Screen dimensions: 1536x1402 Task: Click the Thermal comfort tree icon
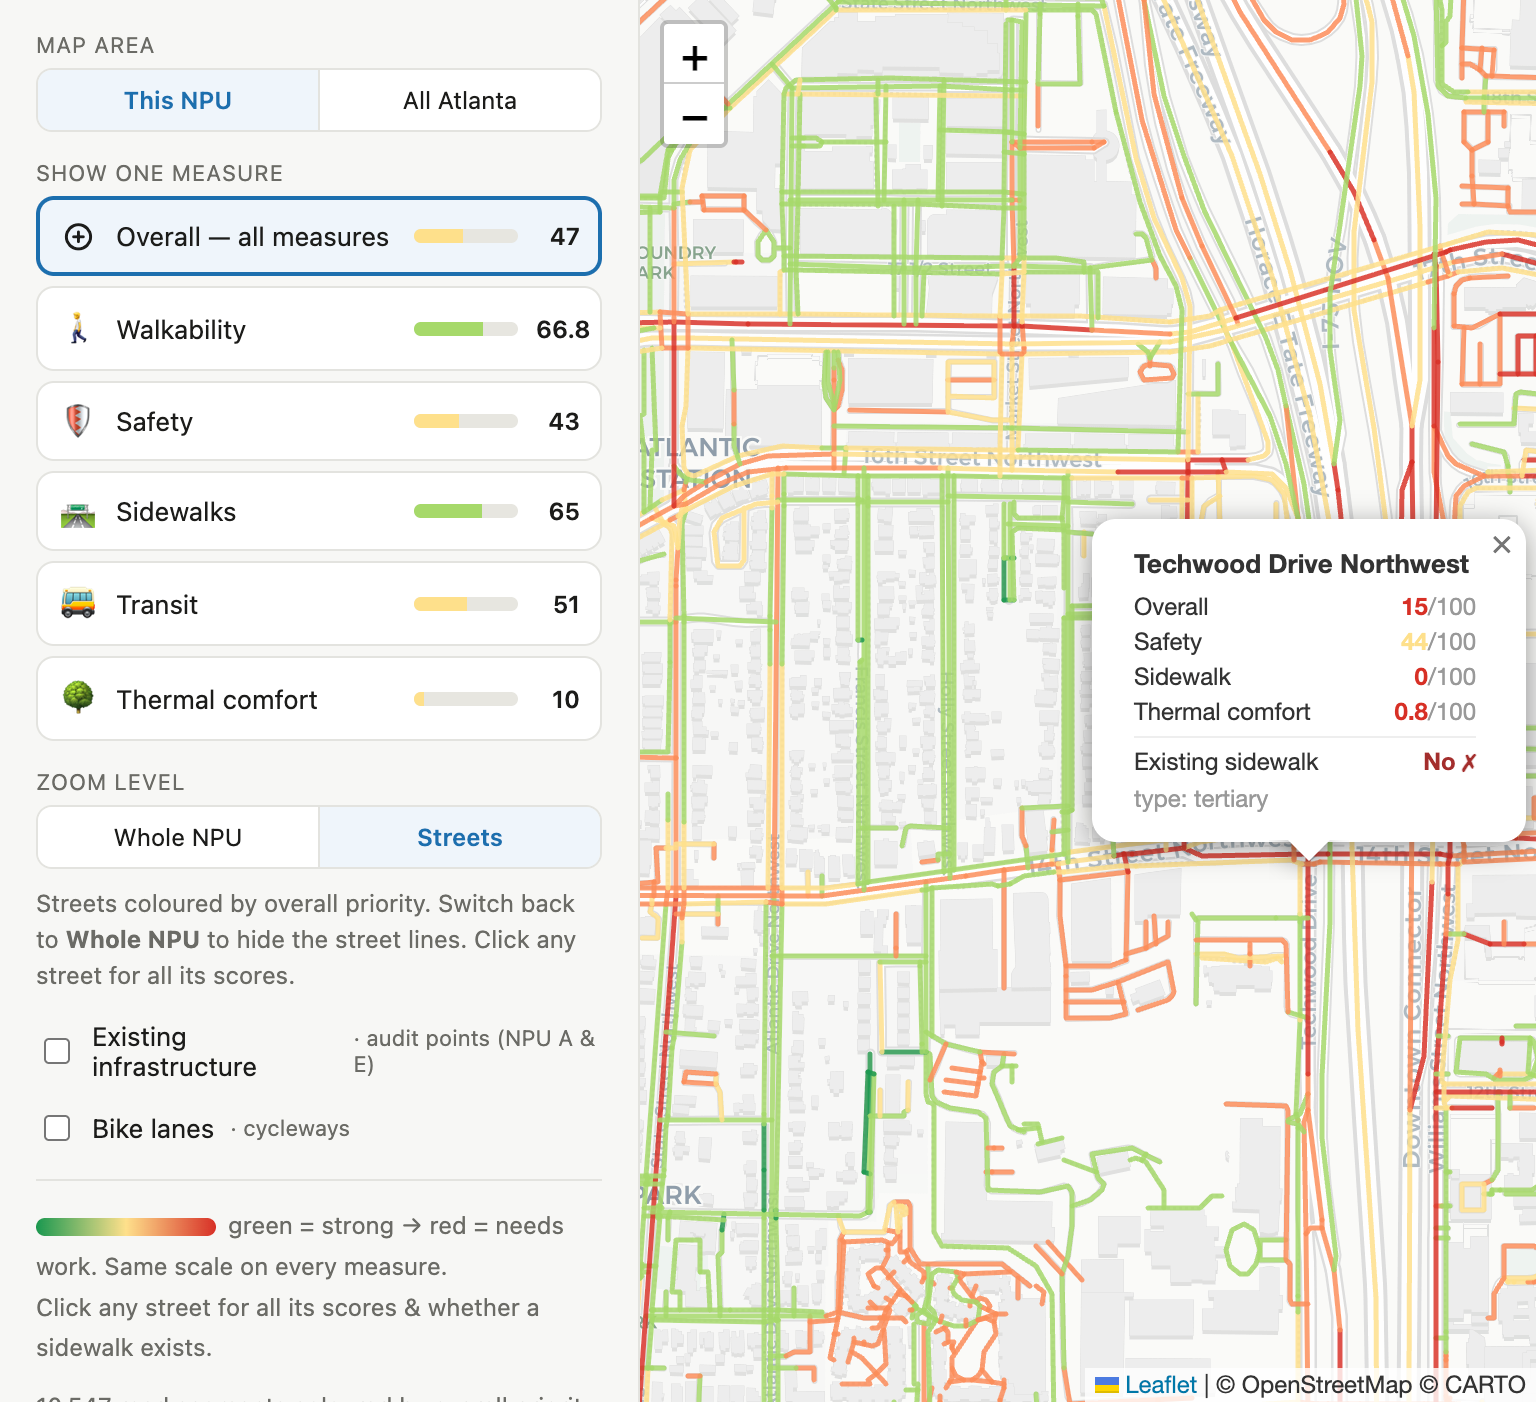click(x=78, y=698)
